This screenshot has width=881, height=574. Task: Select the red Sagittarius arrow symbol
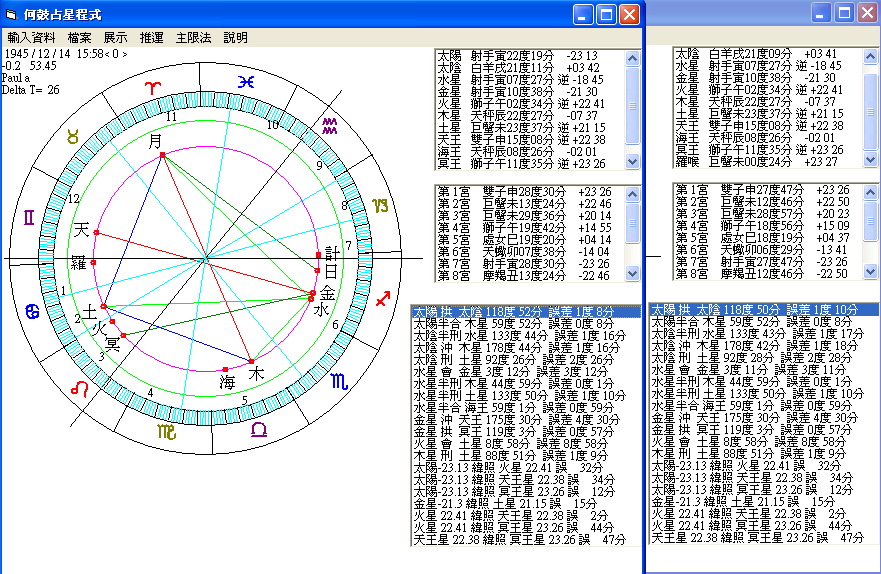(x=381, y=299)
